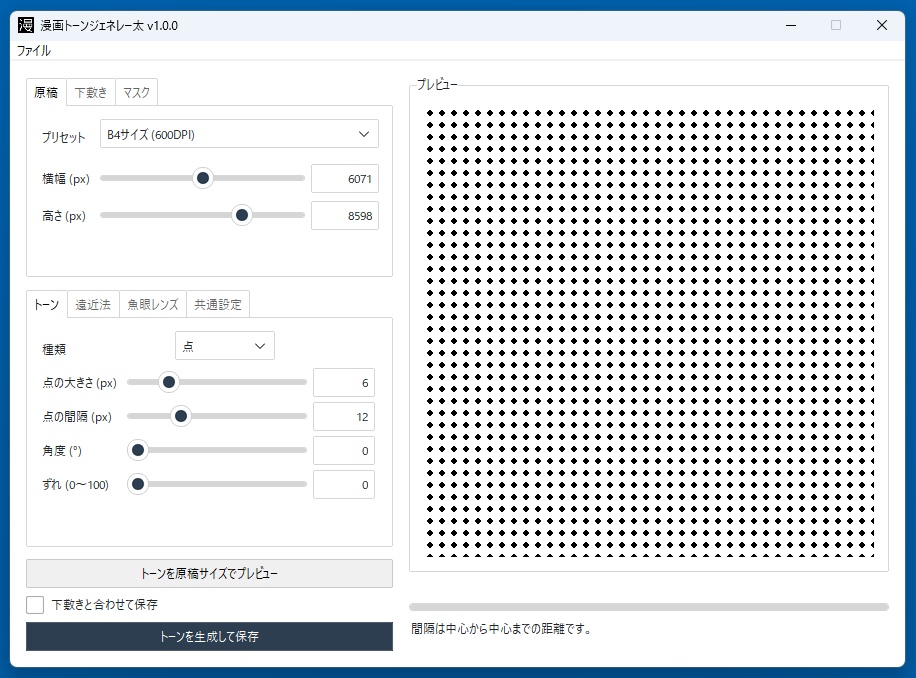The width and height of the screenshot is (916, 678).
Task: Expand the 種類 dropdown showing 点
Action: coord(224,346)
